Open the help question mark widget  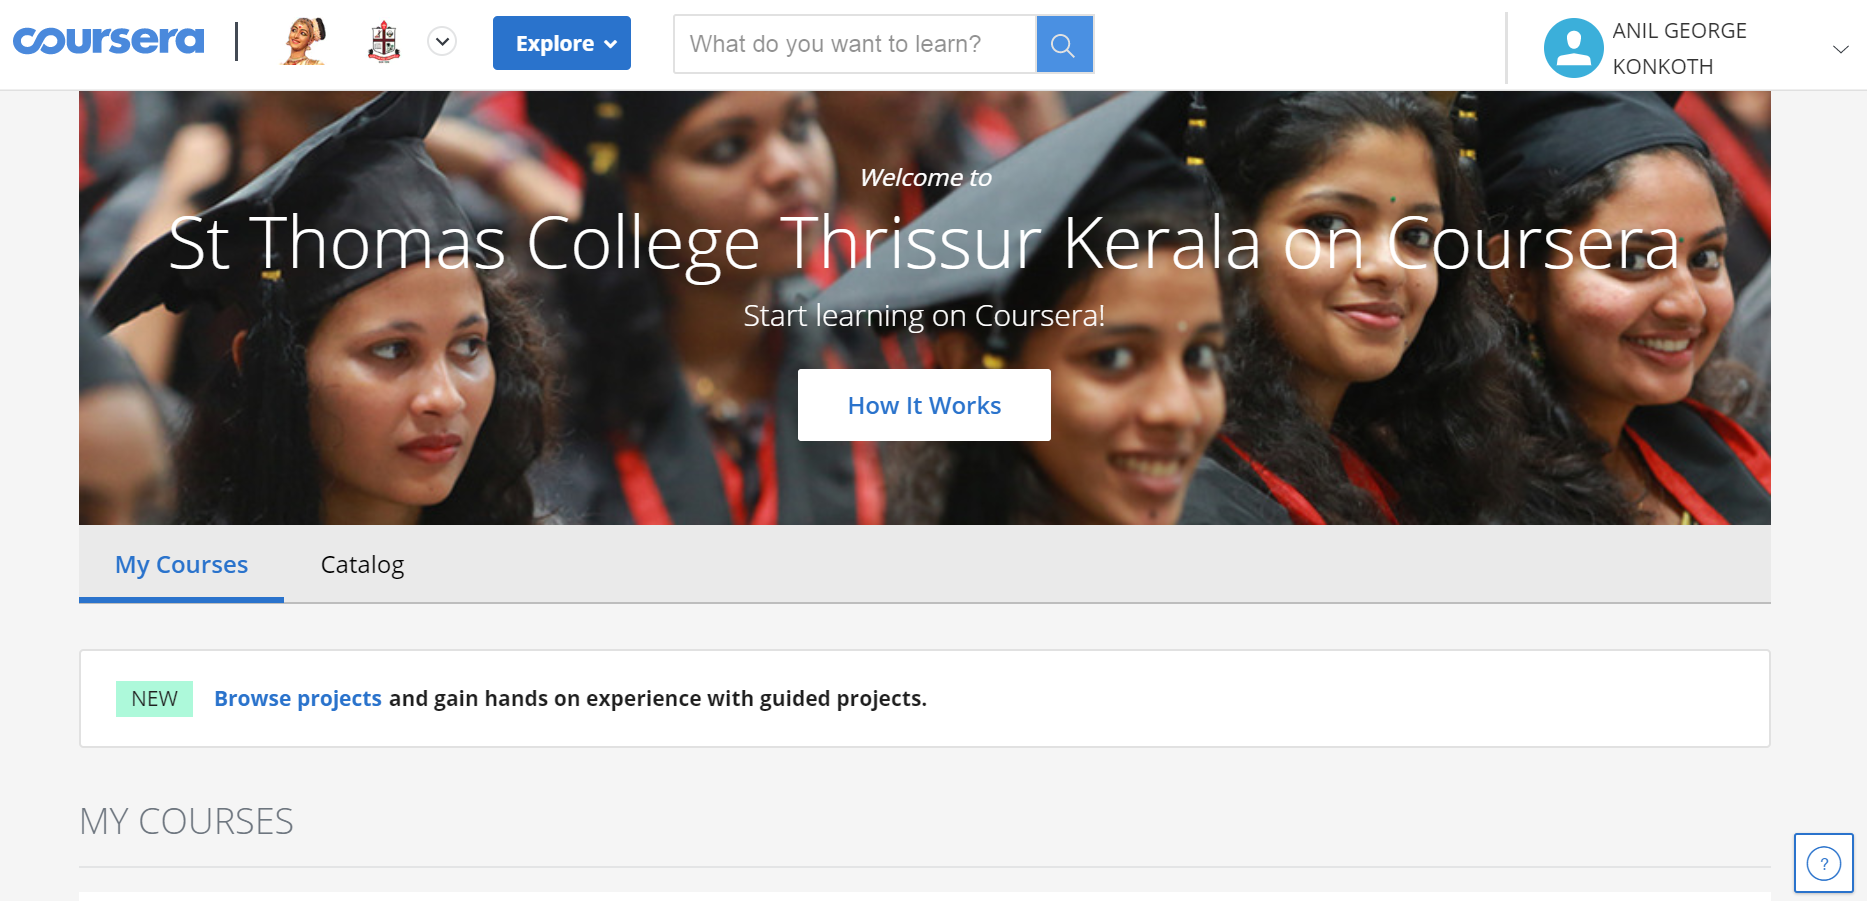[x=1823, y=863]
